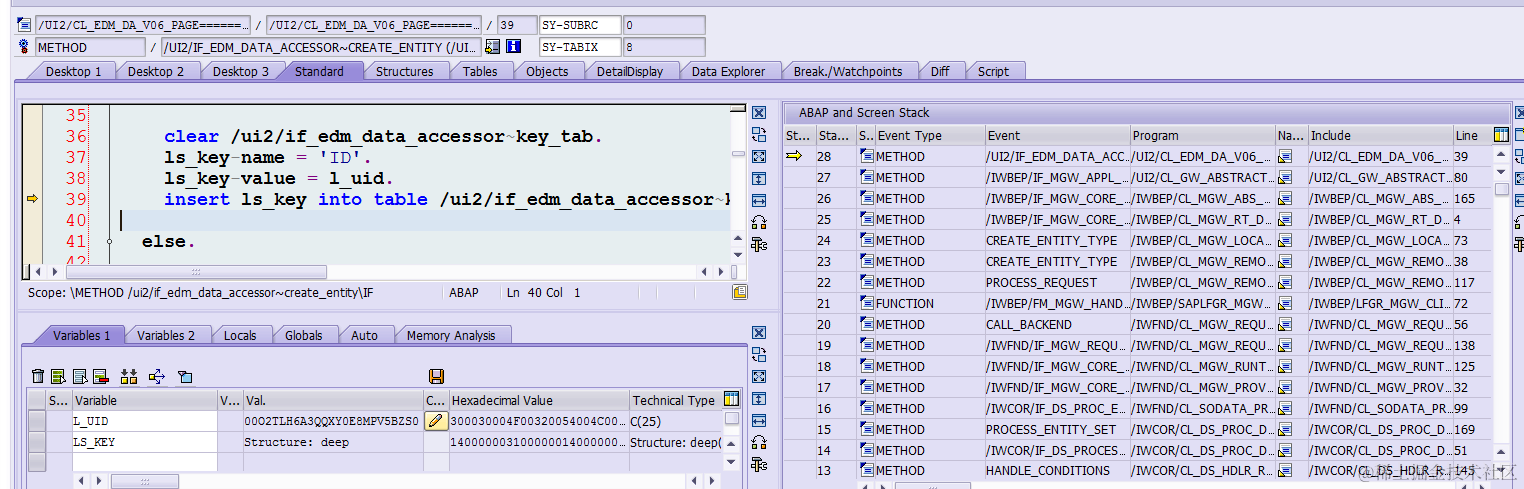Screen dimensions: 1524x489
Task: Select PROCESS_ENTITY_SET event in stack row 15
Action: (x=1056, y=429)
